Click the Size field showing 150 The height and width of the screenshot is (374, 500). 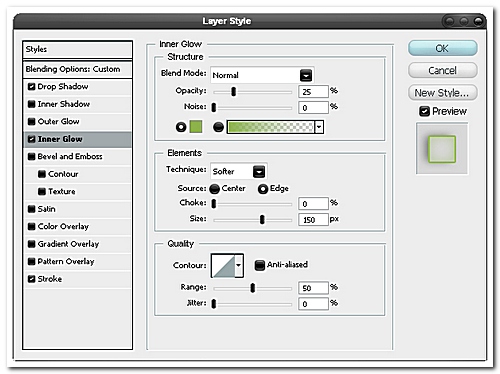pos(313,220)
